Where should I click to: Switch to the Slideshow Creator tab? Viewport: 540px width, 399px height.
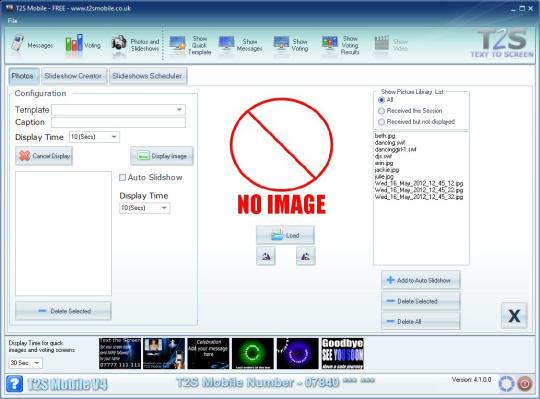[x=73, y=76]
